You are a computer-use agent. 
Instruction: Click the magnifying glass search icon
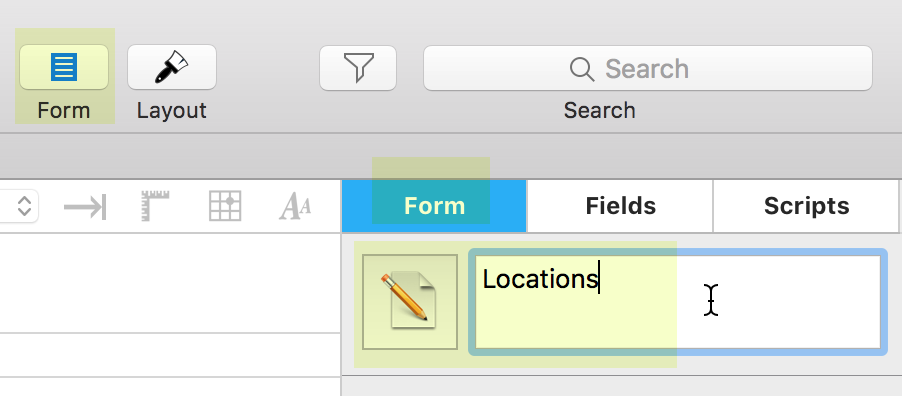click(582, 69)
